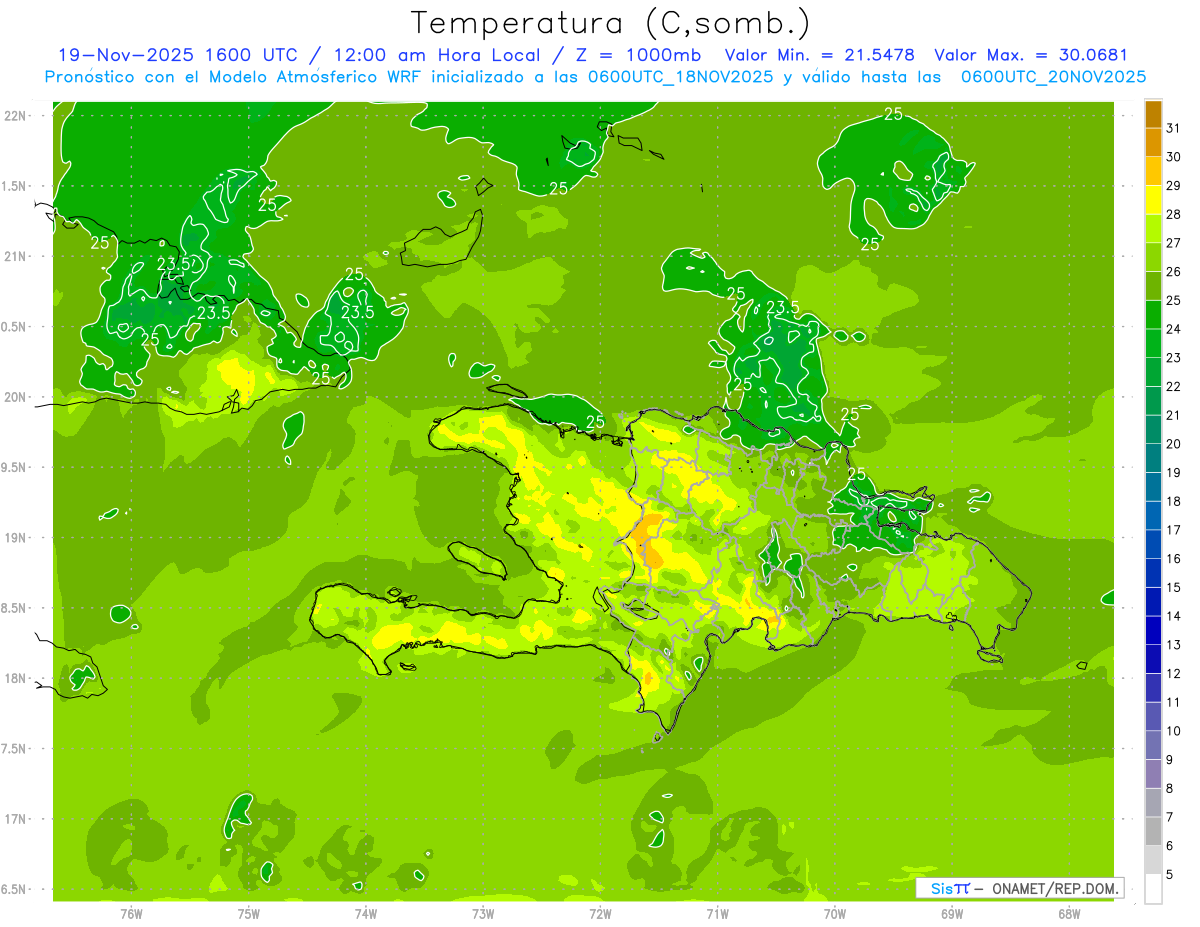Pick the teal legend band between 19 and 20

tap(1153, 458)
